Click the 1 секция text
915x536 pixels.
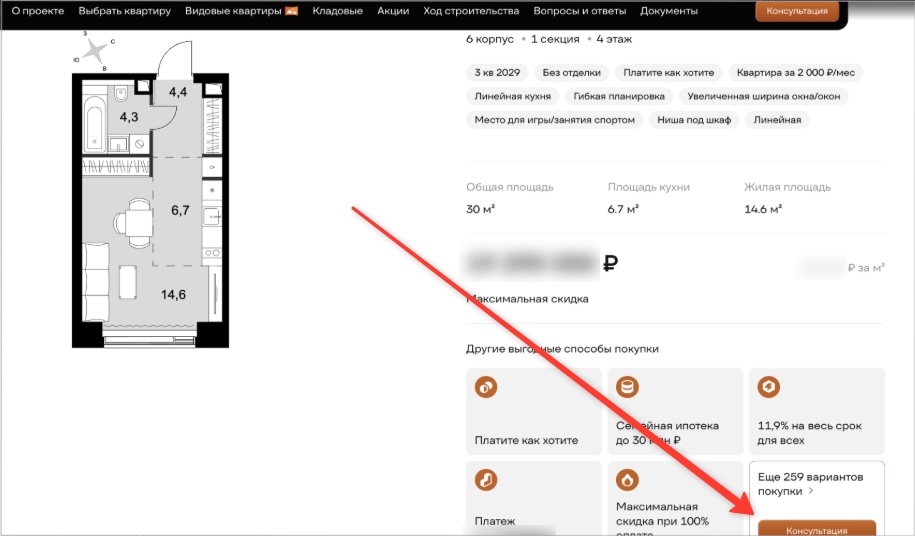coord(555,39)
